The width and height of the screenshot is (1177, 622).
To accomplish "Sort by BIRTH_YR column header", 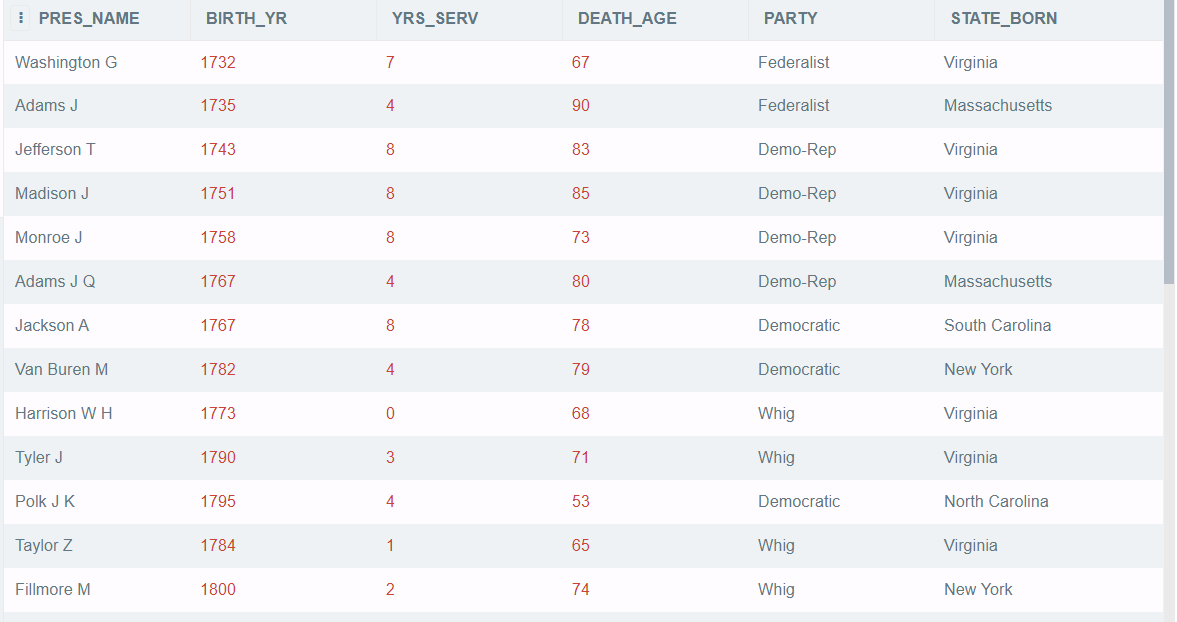I will 246,19.
